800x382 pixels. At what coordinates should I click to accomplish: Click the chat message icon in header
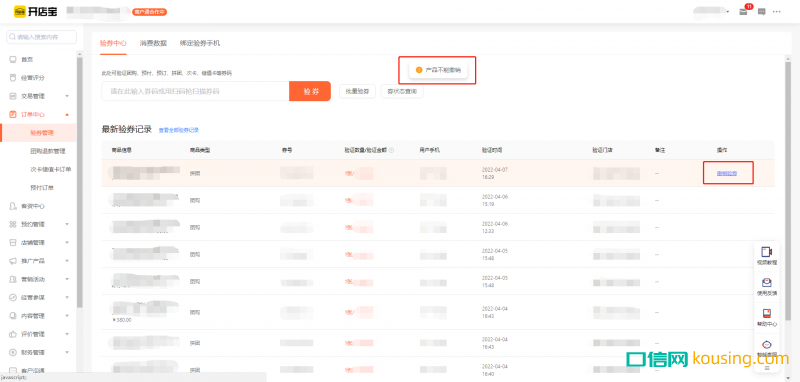[762, 12]
